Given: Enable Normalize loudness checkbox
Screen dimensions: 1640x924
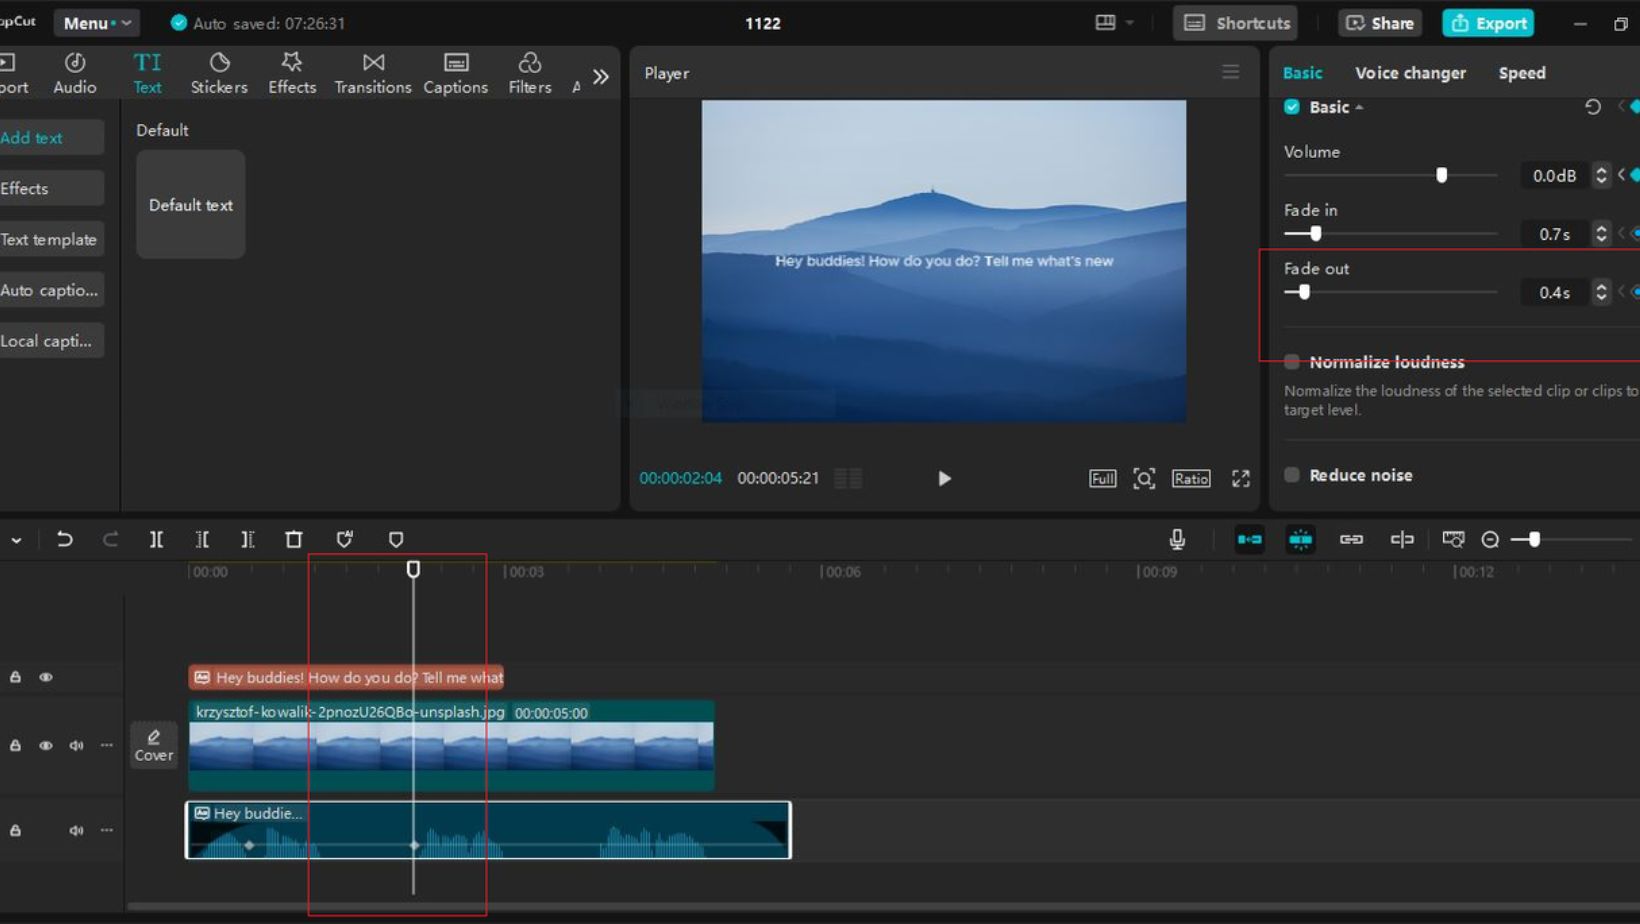Looking at the screenshot, I should pos(1292,361).
